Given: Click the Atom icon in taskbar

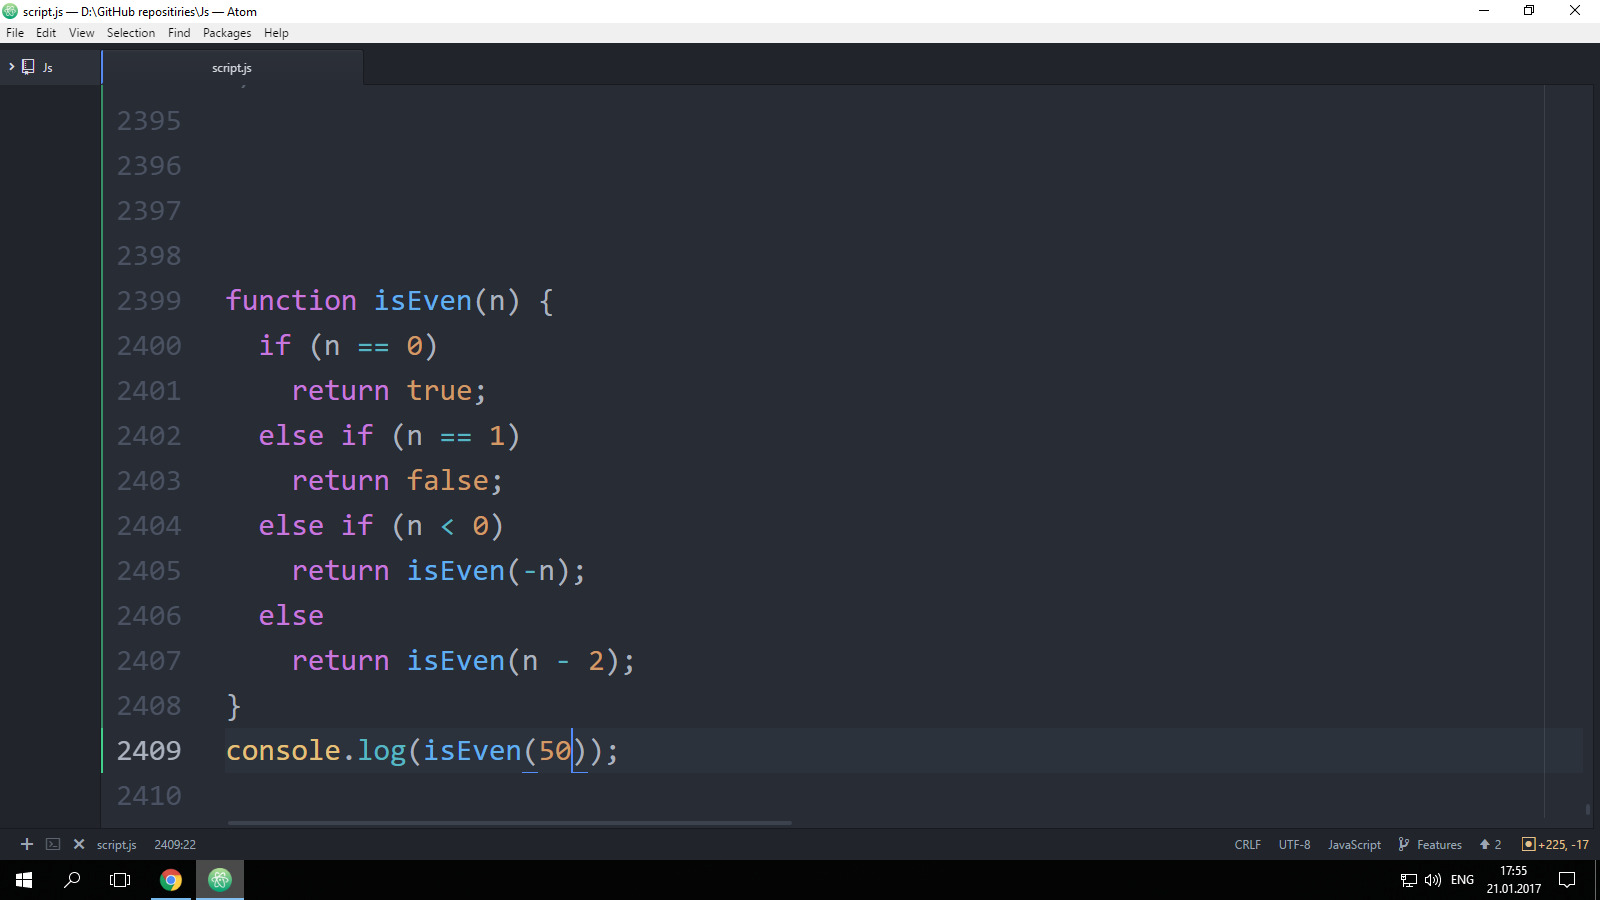Looking at the screenshot, I should 220,880.
